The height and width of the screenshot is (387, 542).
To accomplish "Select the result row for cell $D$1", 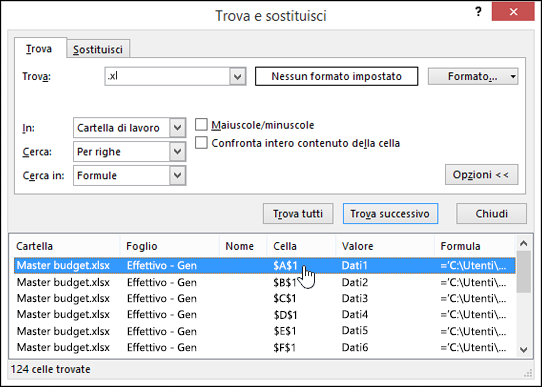I will coord(265,314).
